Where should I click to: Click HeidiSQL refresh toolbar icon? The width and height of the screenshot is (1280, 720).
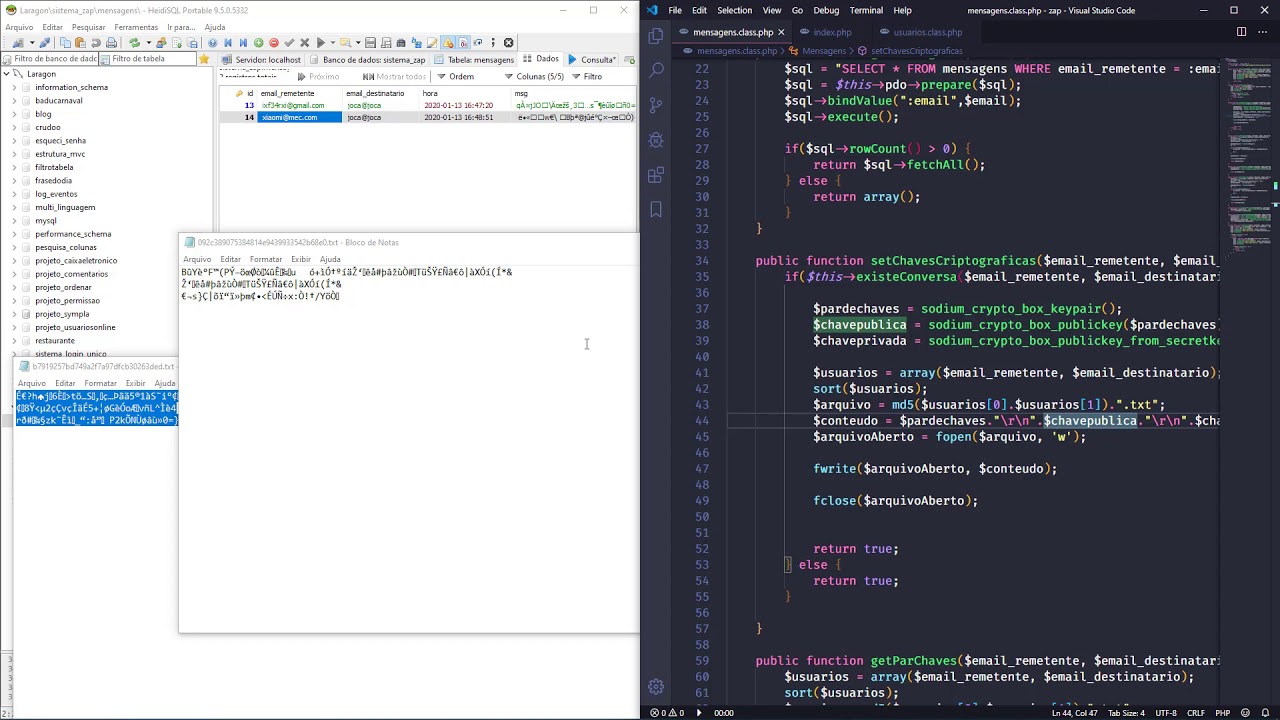[134, 43]
